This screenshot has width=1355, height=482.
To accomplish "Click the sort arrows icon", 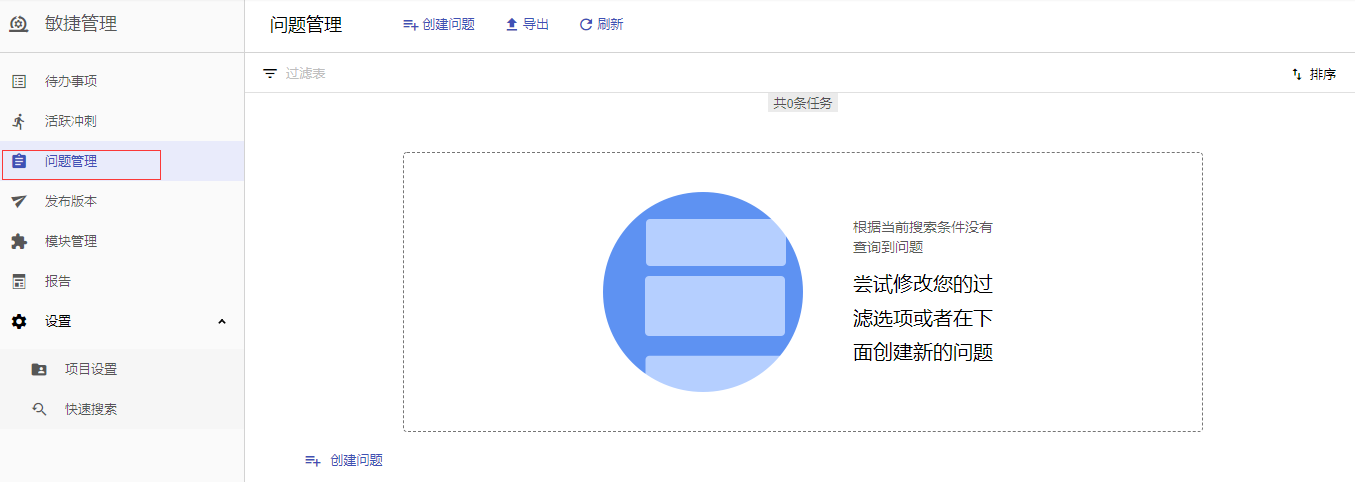I will 1297,74.
